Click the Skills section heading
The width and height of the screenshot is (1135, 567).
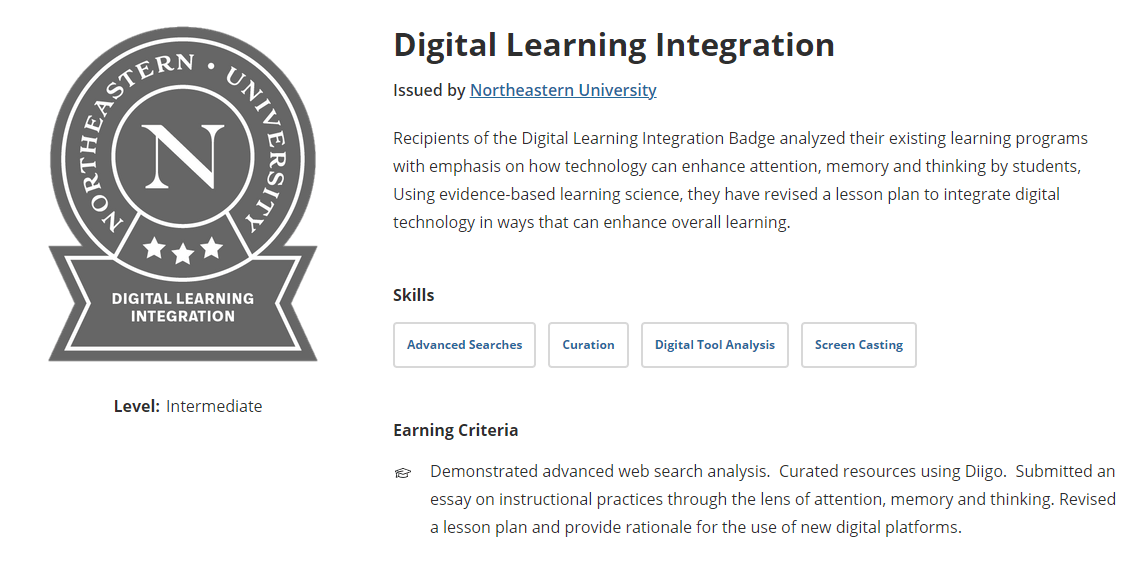413,295
